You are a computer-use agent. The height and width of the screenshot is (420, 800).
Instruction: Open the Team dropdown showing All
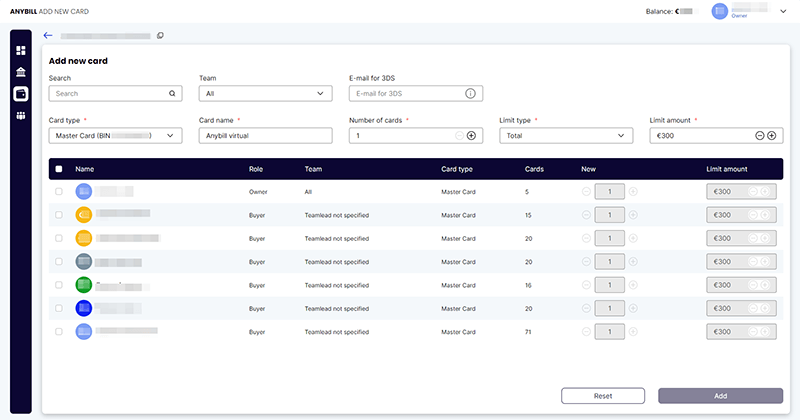point(265,93)
